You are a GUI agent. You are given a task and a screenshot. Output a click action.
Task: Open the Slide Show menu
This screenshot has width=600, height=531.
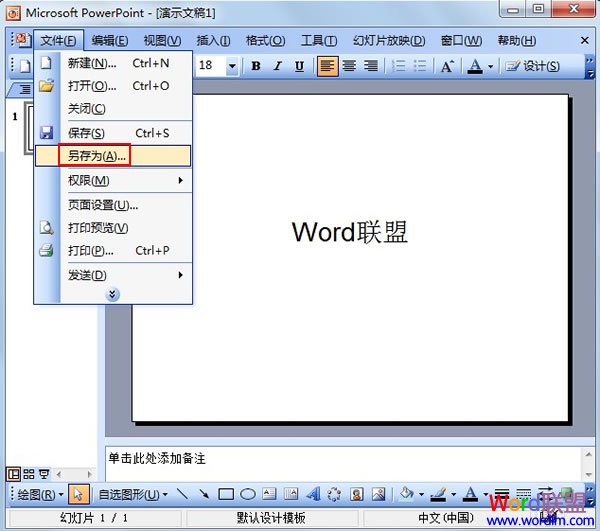[x=389, y=40]
